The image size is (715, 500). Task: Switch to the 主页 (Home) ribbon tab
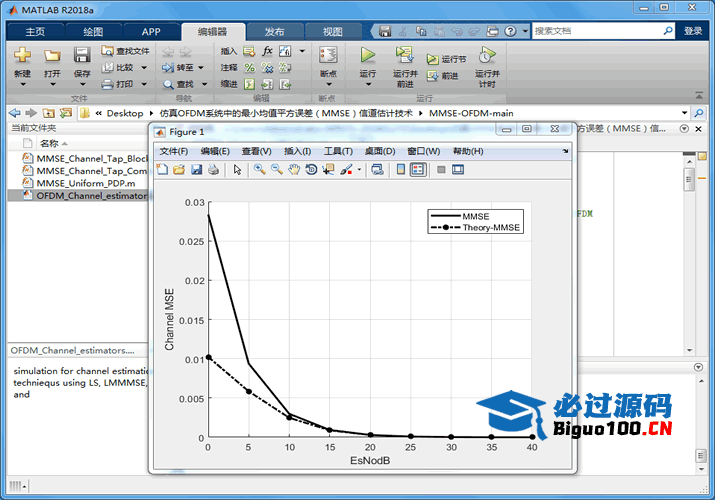(35, 31)
